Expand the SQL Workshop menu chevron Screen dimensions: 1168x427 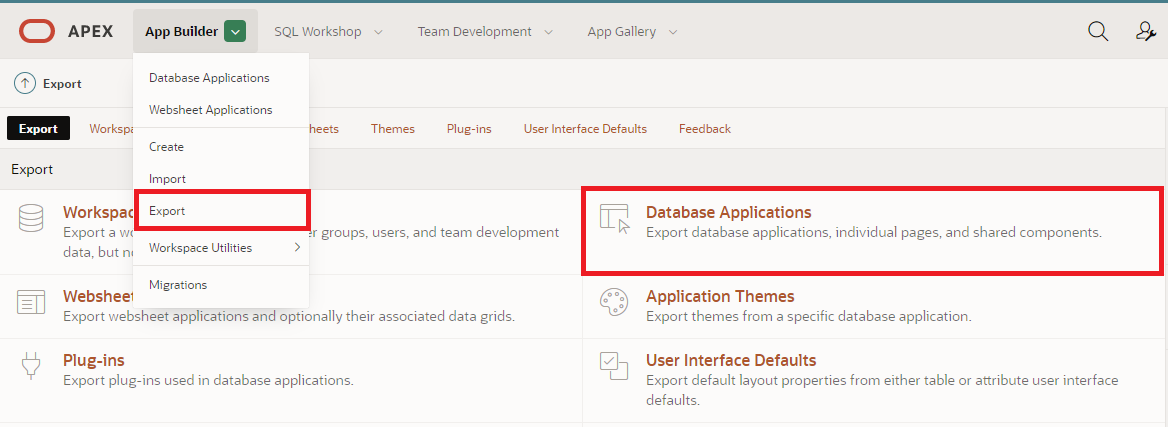click(378, 32)
